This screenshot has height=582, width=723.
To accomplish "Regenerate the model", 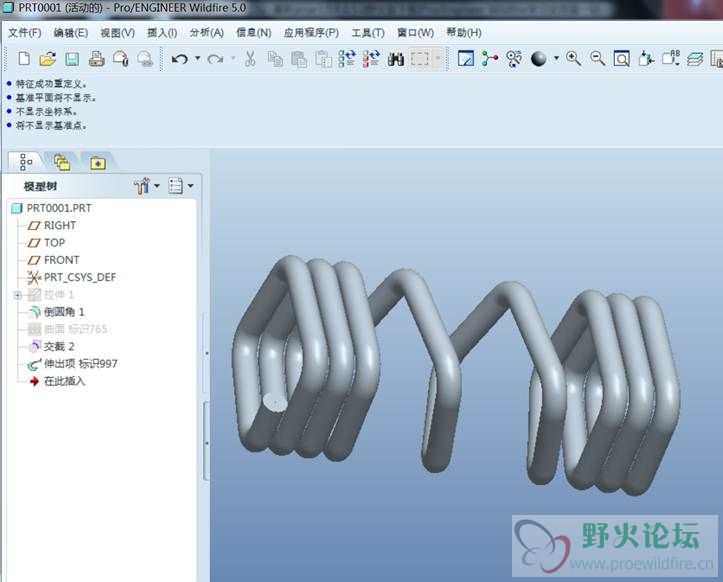I will pos(347,59).
